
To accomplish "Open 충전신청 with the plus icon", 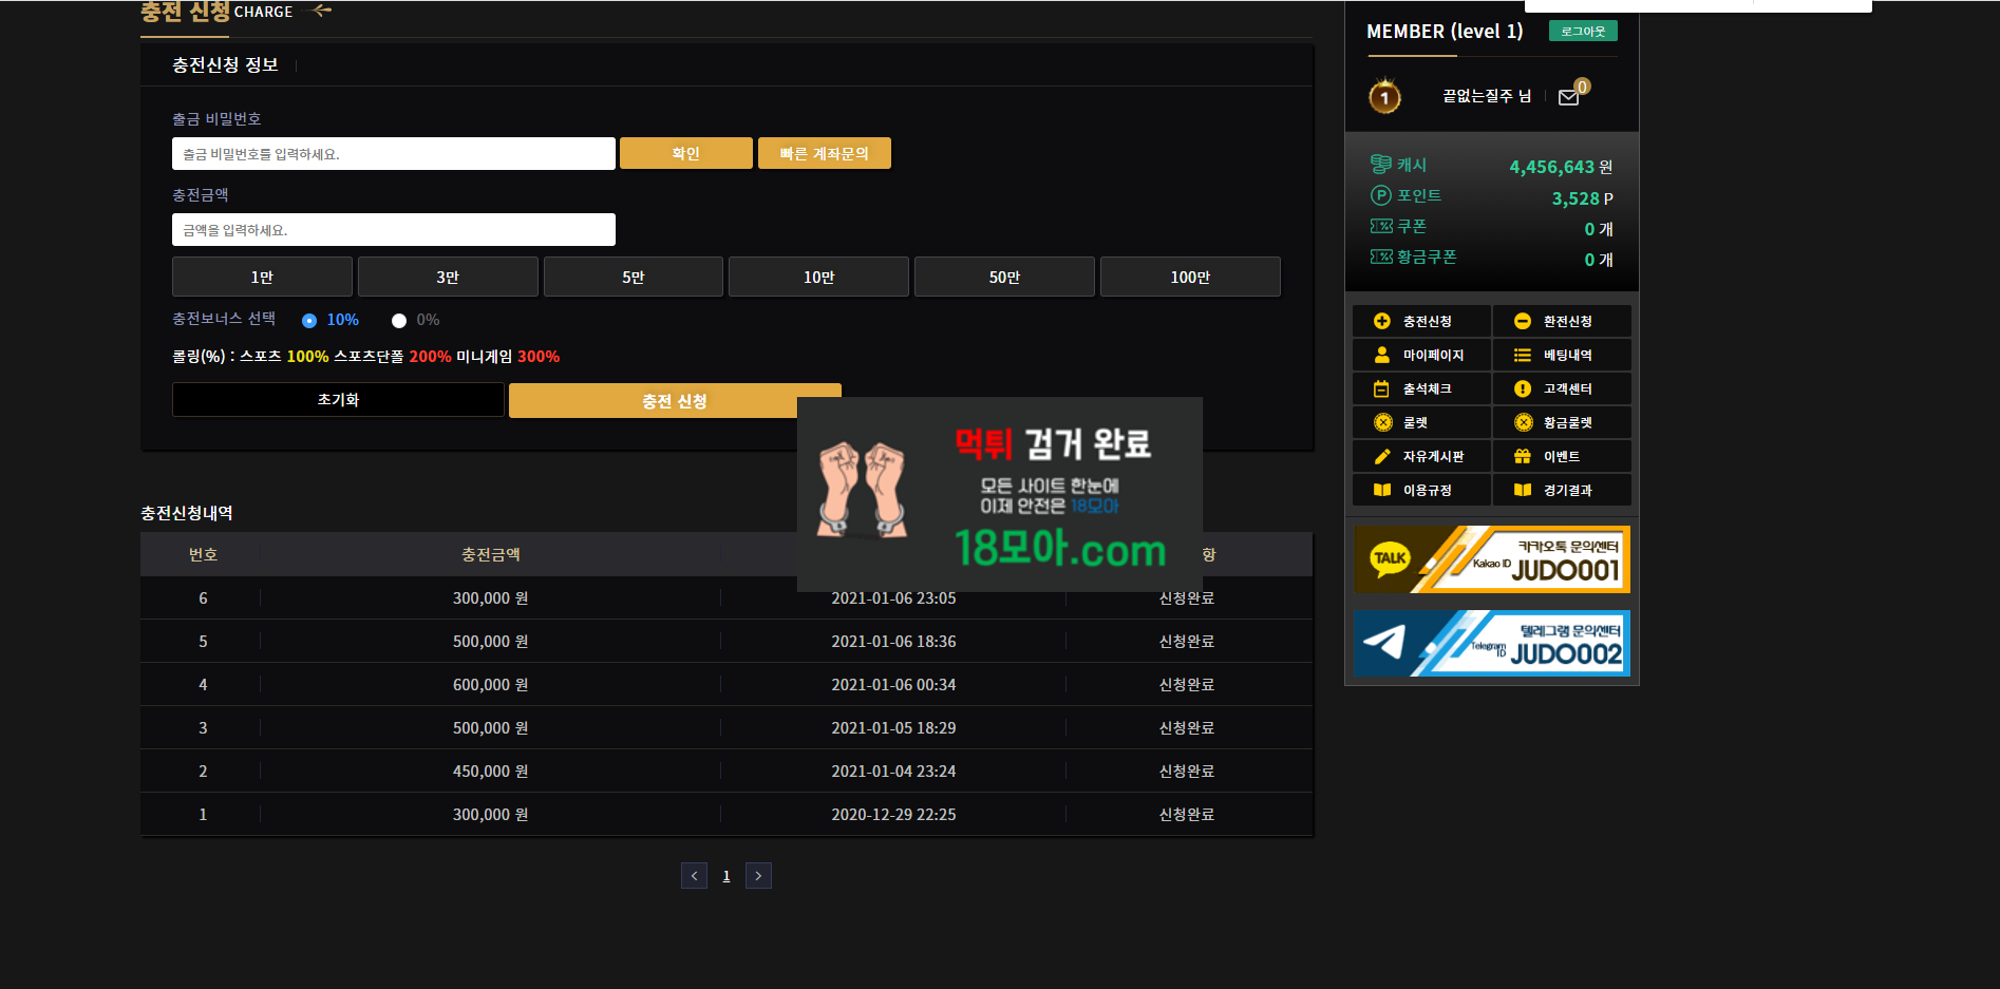I will click(x=1421, y=321).
